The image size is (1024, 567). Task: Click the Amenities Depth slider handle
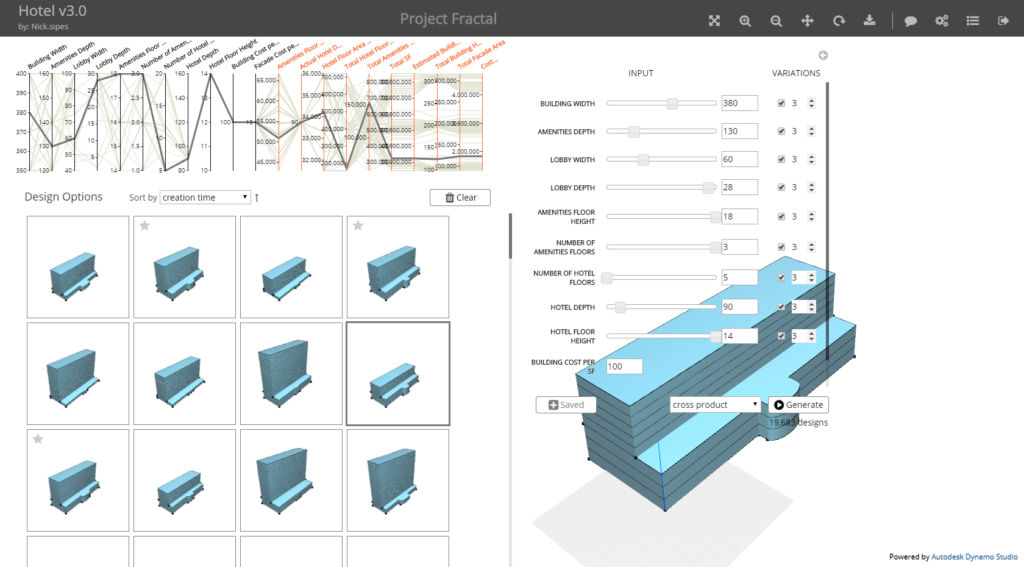click(x=633, y=131)
